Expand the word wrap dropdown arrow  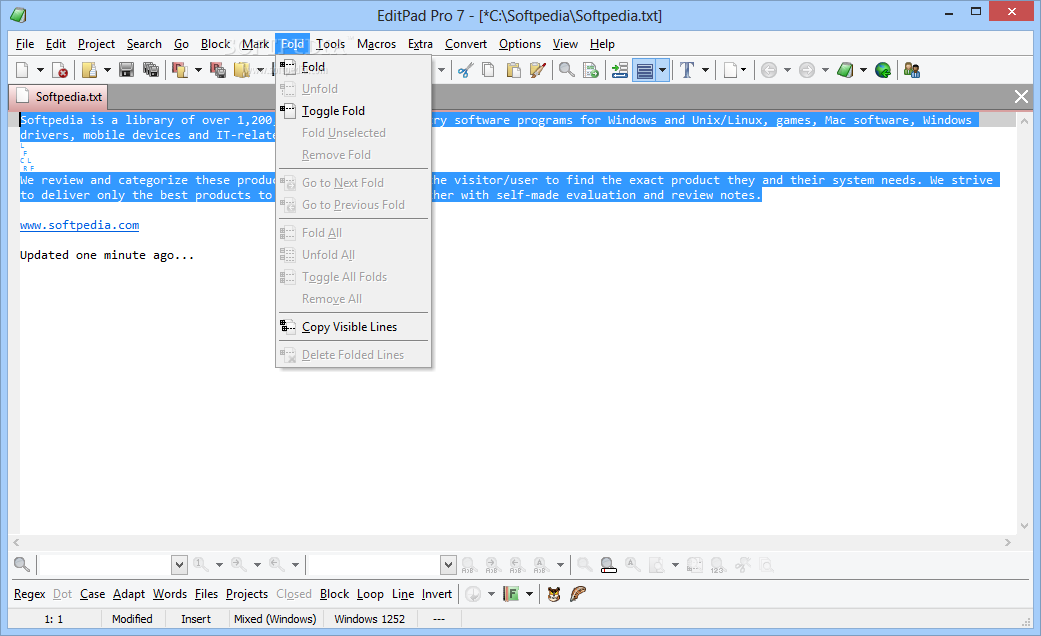click(663, 70)
